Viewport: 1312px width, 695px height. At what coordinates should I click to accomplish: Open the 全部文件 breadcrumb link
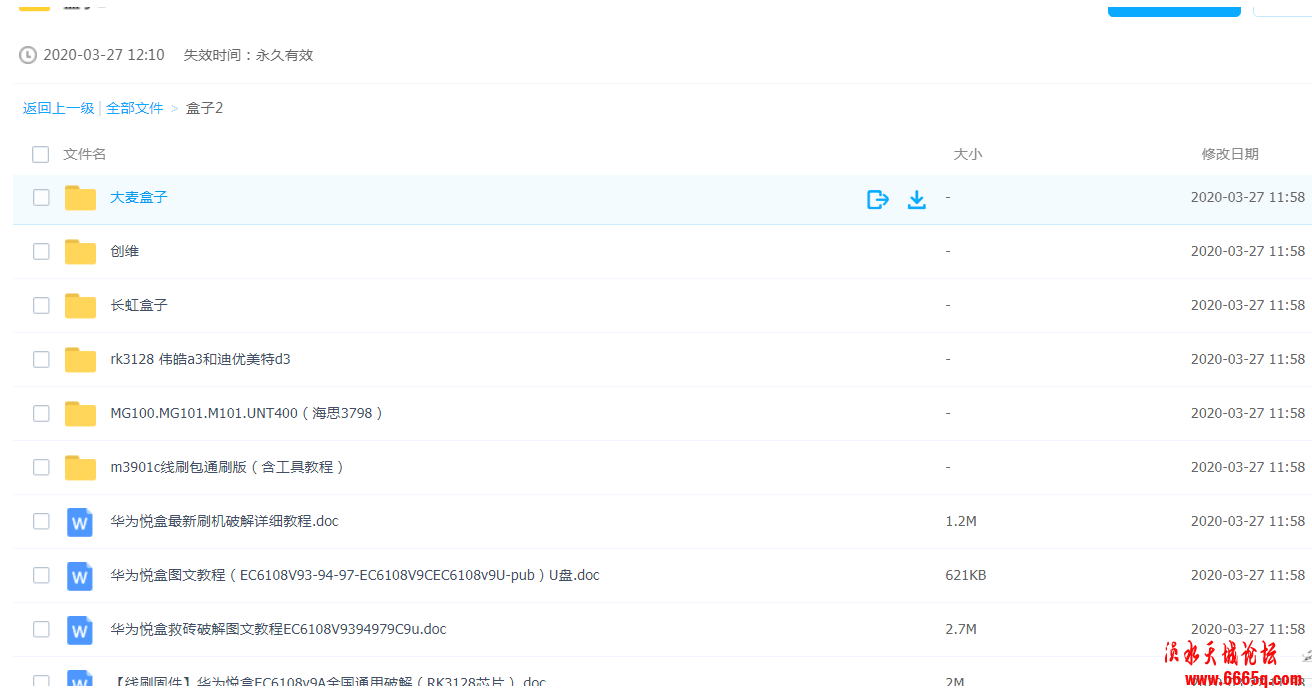[x=135, y=108]
